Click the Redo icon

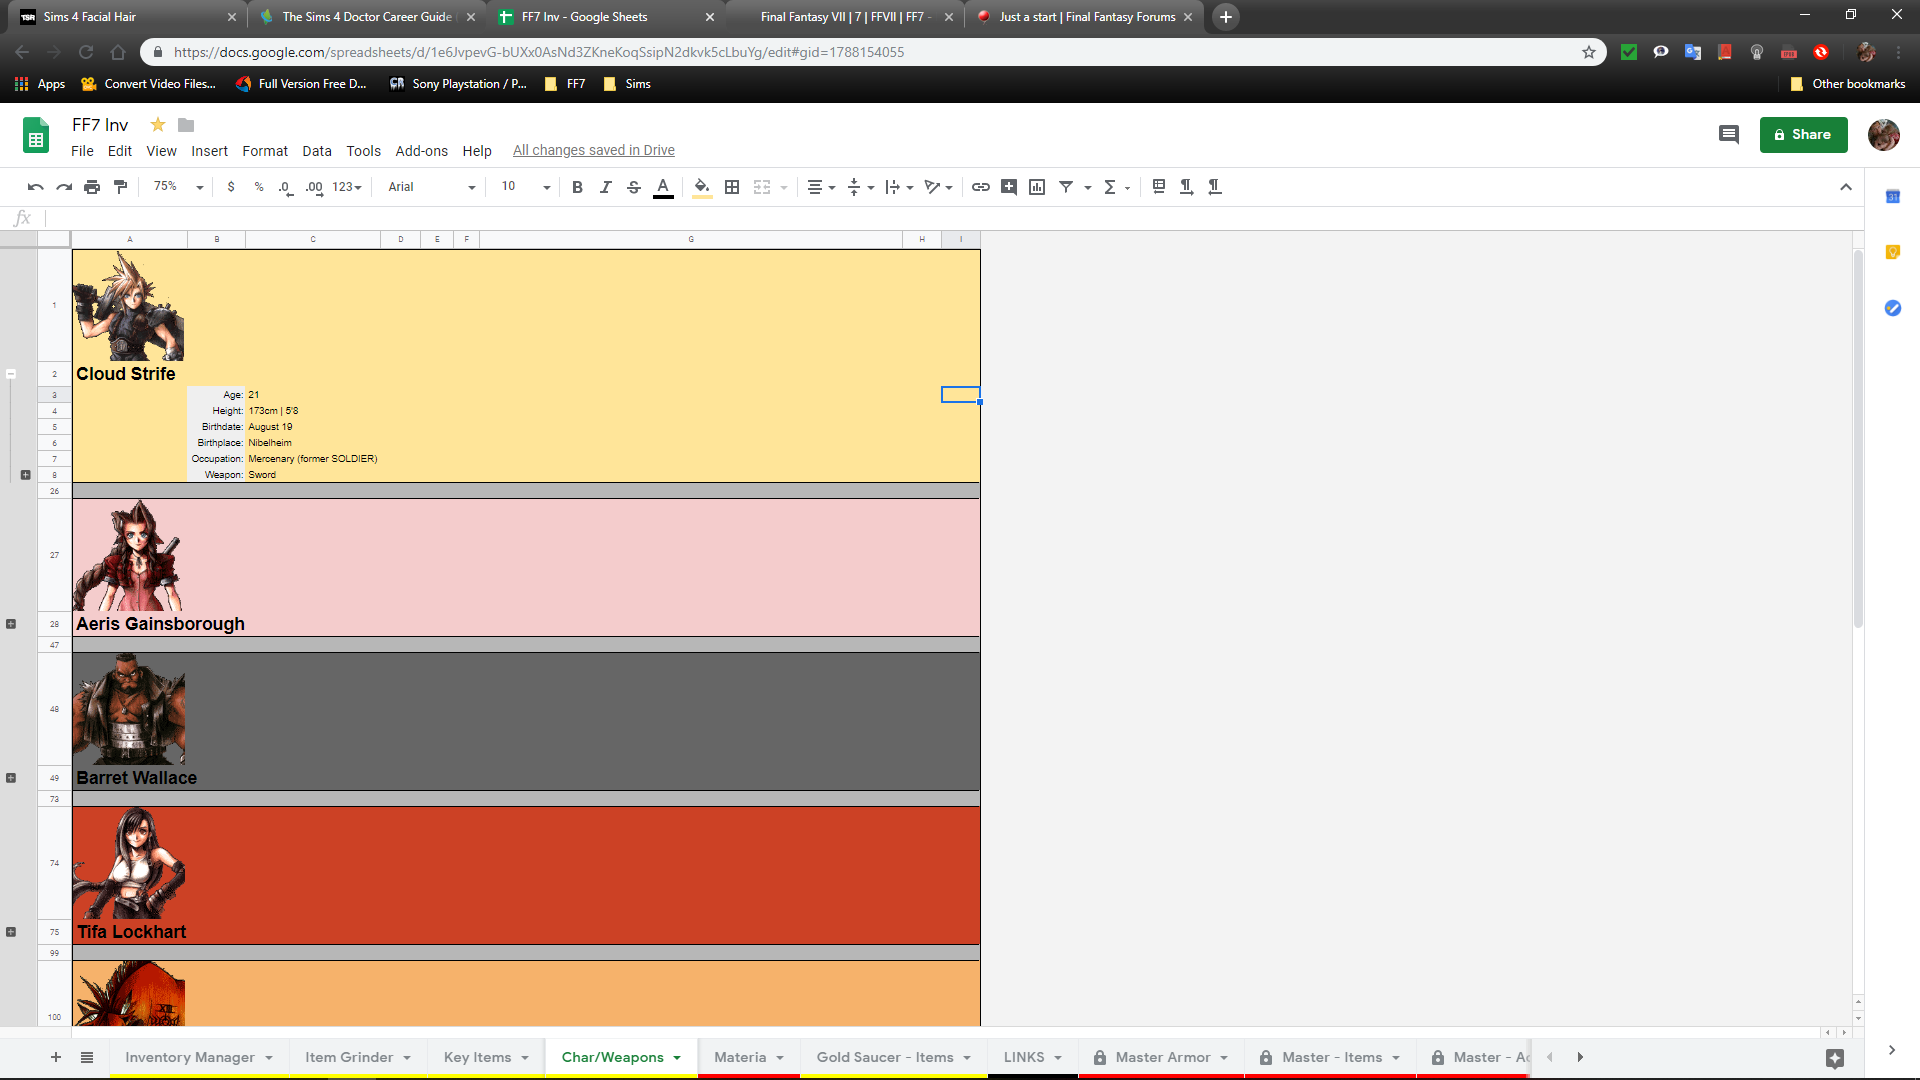click(64, 187)
